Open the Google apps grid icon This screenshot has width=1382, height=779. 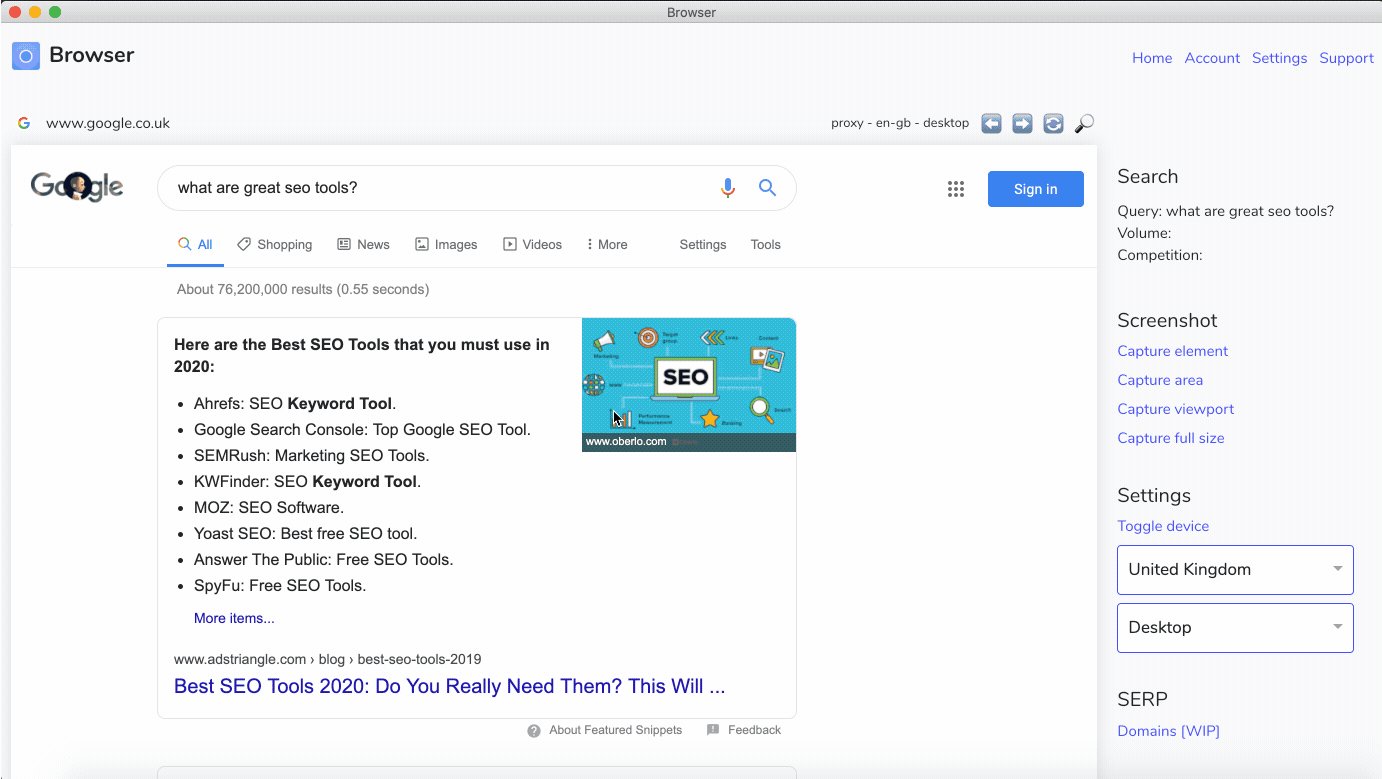(956, 189)
